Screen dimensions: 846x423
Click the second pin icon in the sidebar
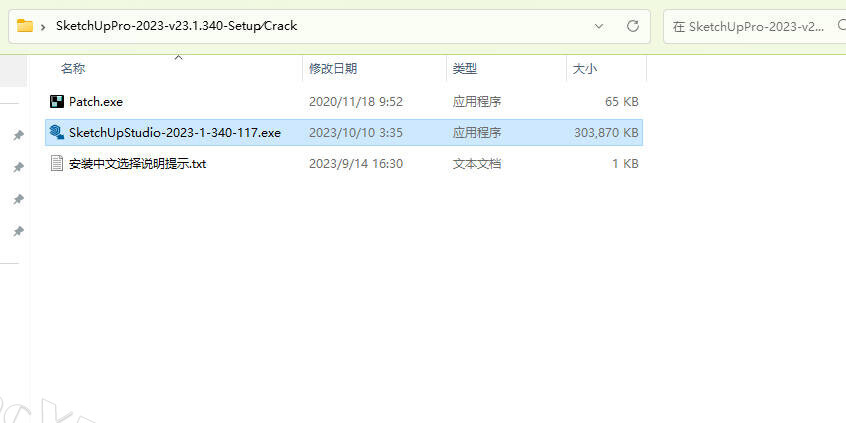pyautogui.click(x=18, y=167)
